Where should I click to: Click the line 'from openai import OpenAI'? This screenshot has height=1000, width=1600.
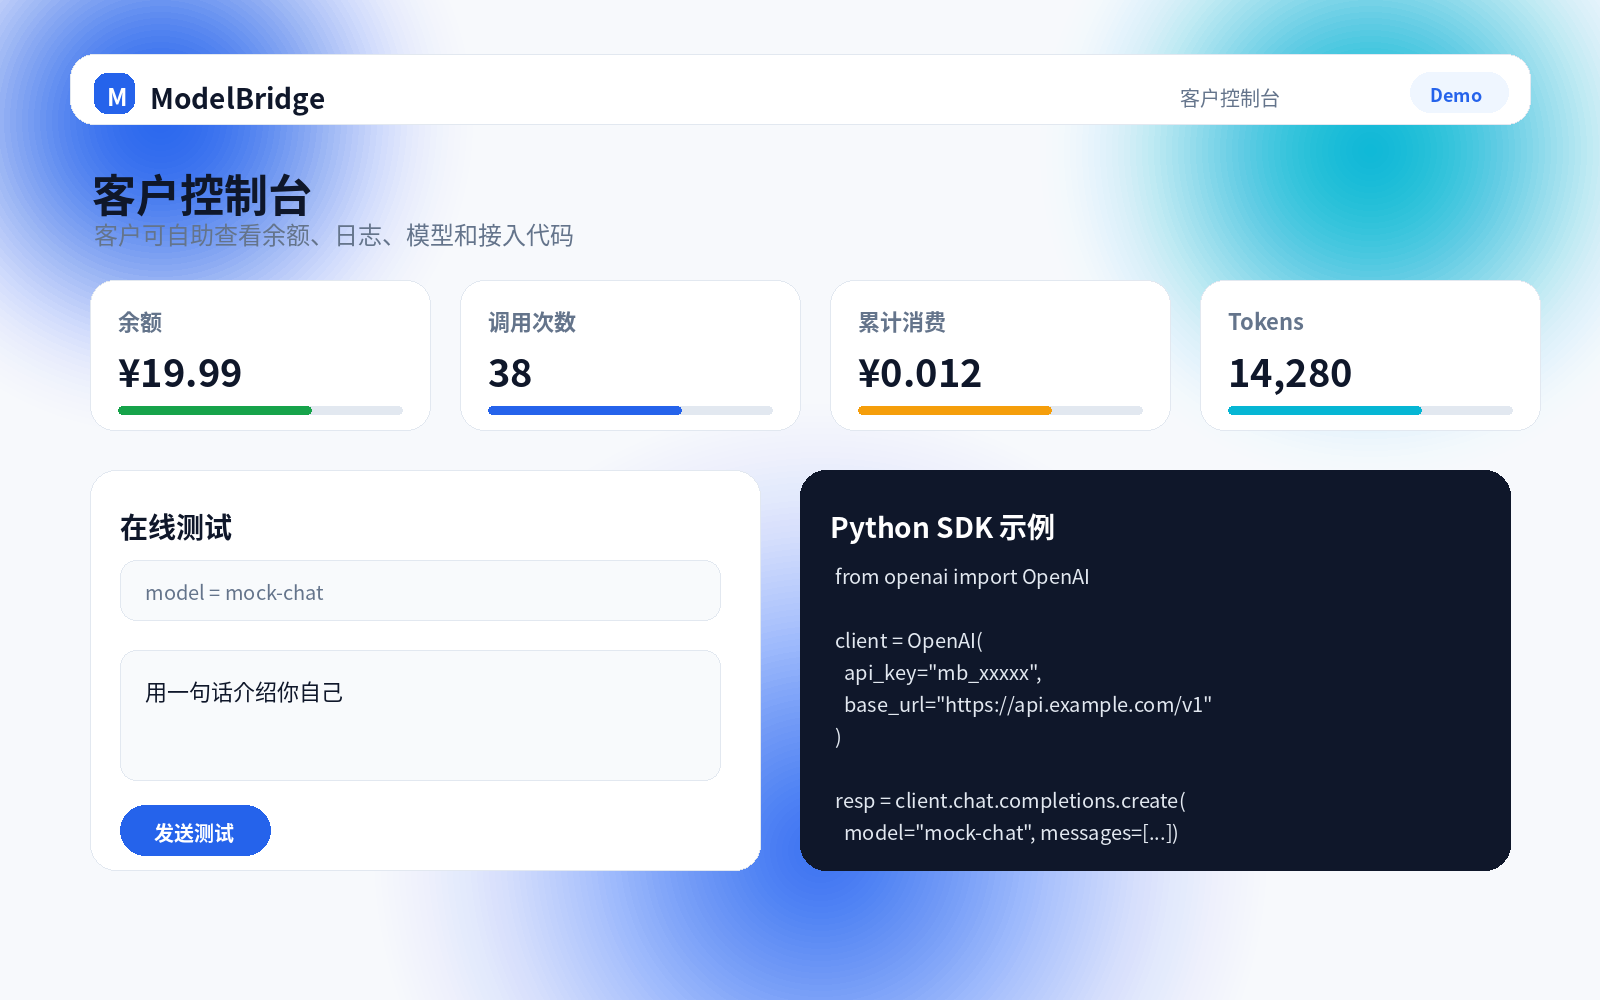click(x=962, y=577)
